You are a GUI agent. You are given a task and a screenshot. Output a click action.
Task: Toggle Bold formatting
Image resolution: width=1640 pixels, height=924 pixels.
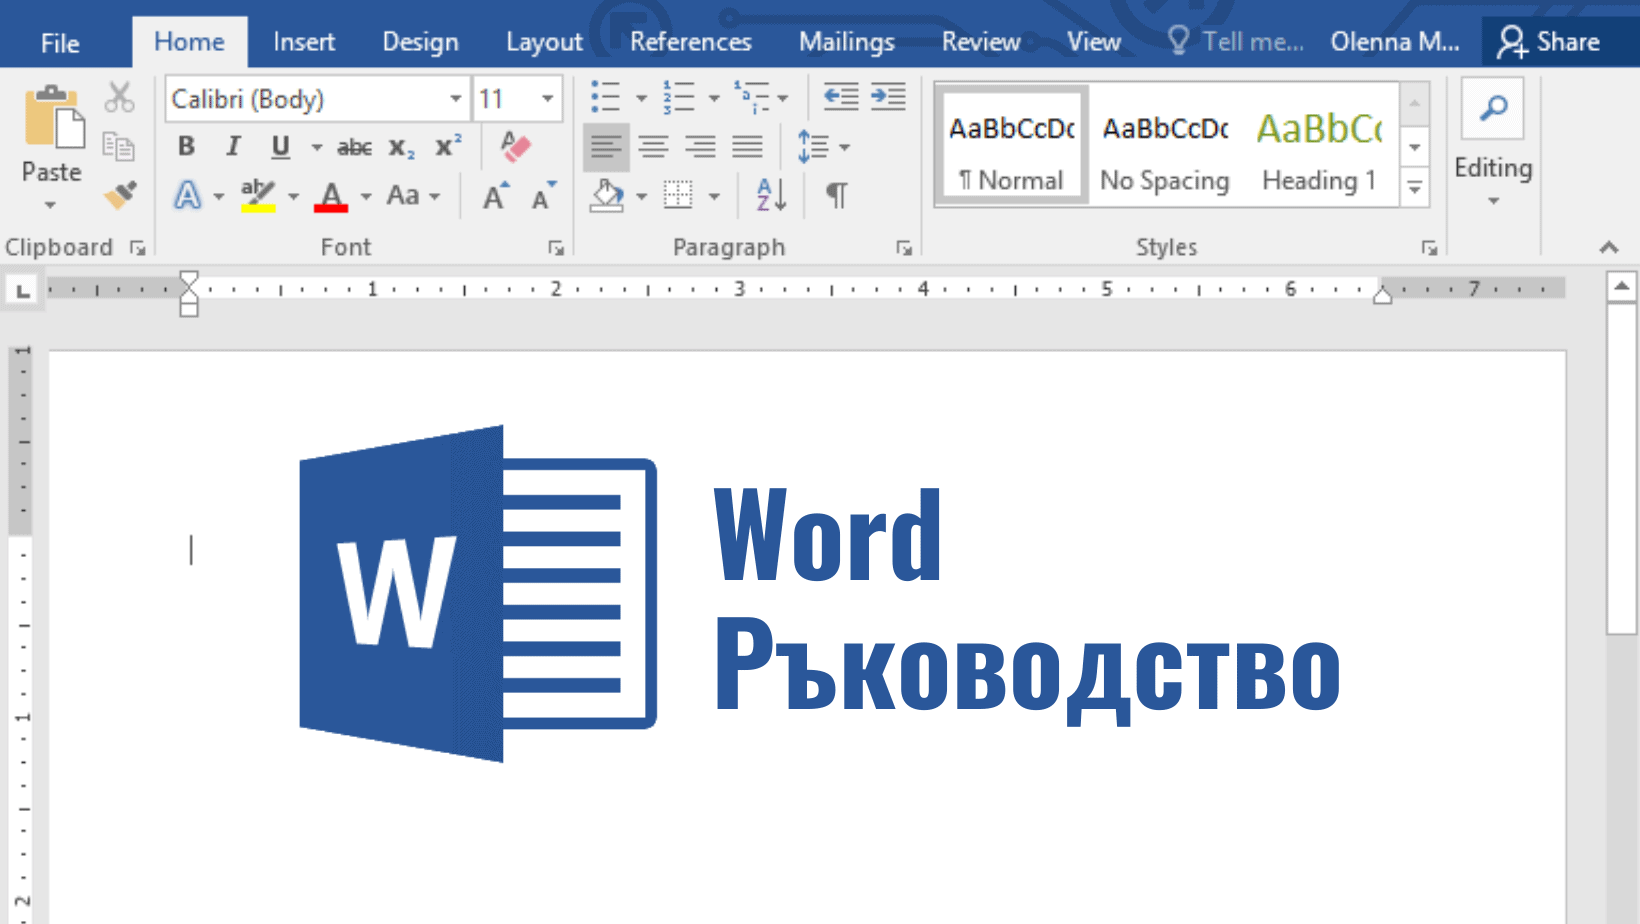coord(186,147)
